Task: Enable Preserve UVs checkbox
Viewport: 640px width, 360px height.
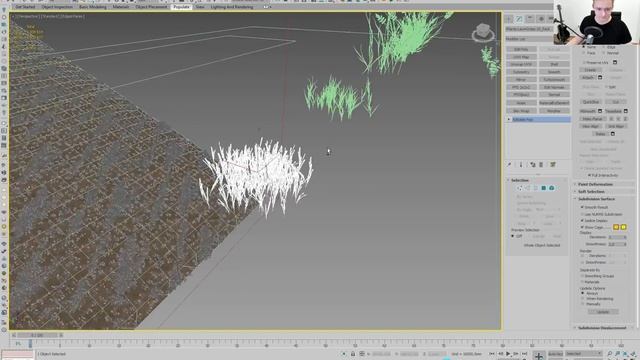Action: point(584,62)
